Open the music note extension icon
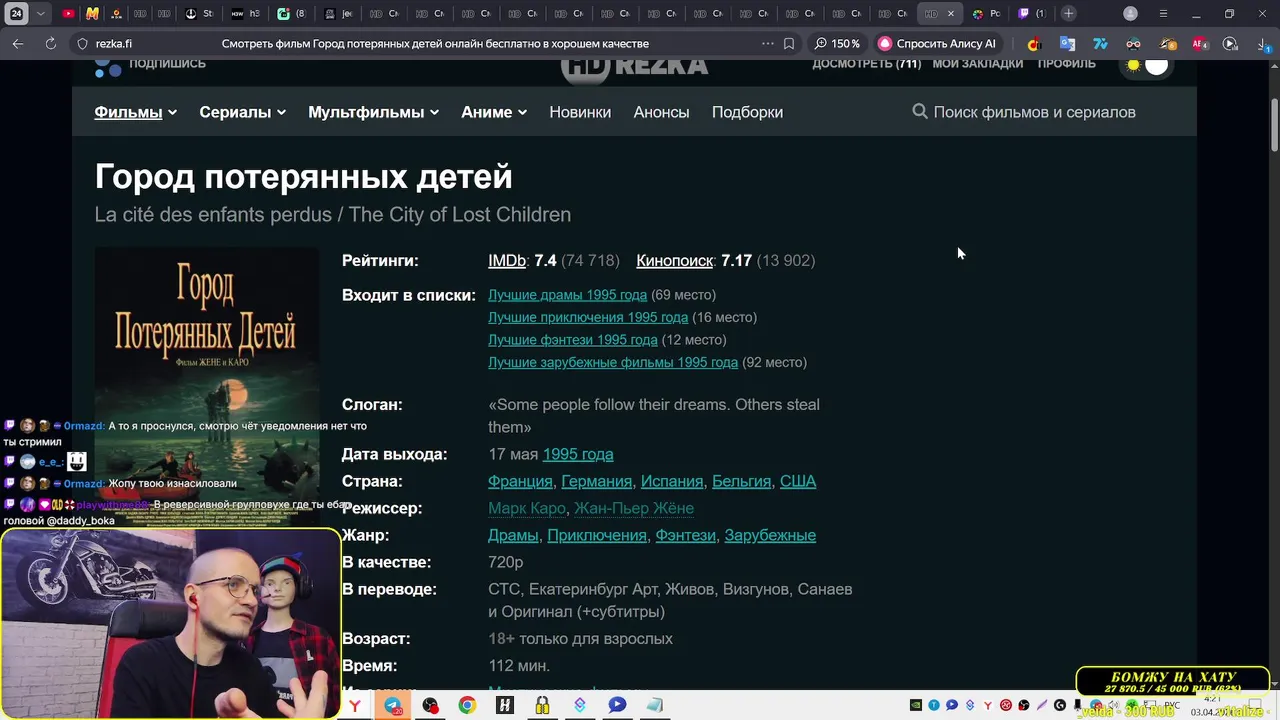Viewport: 1280px width, 720px height. point(1034,44)
